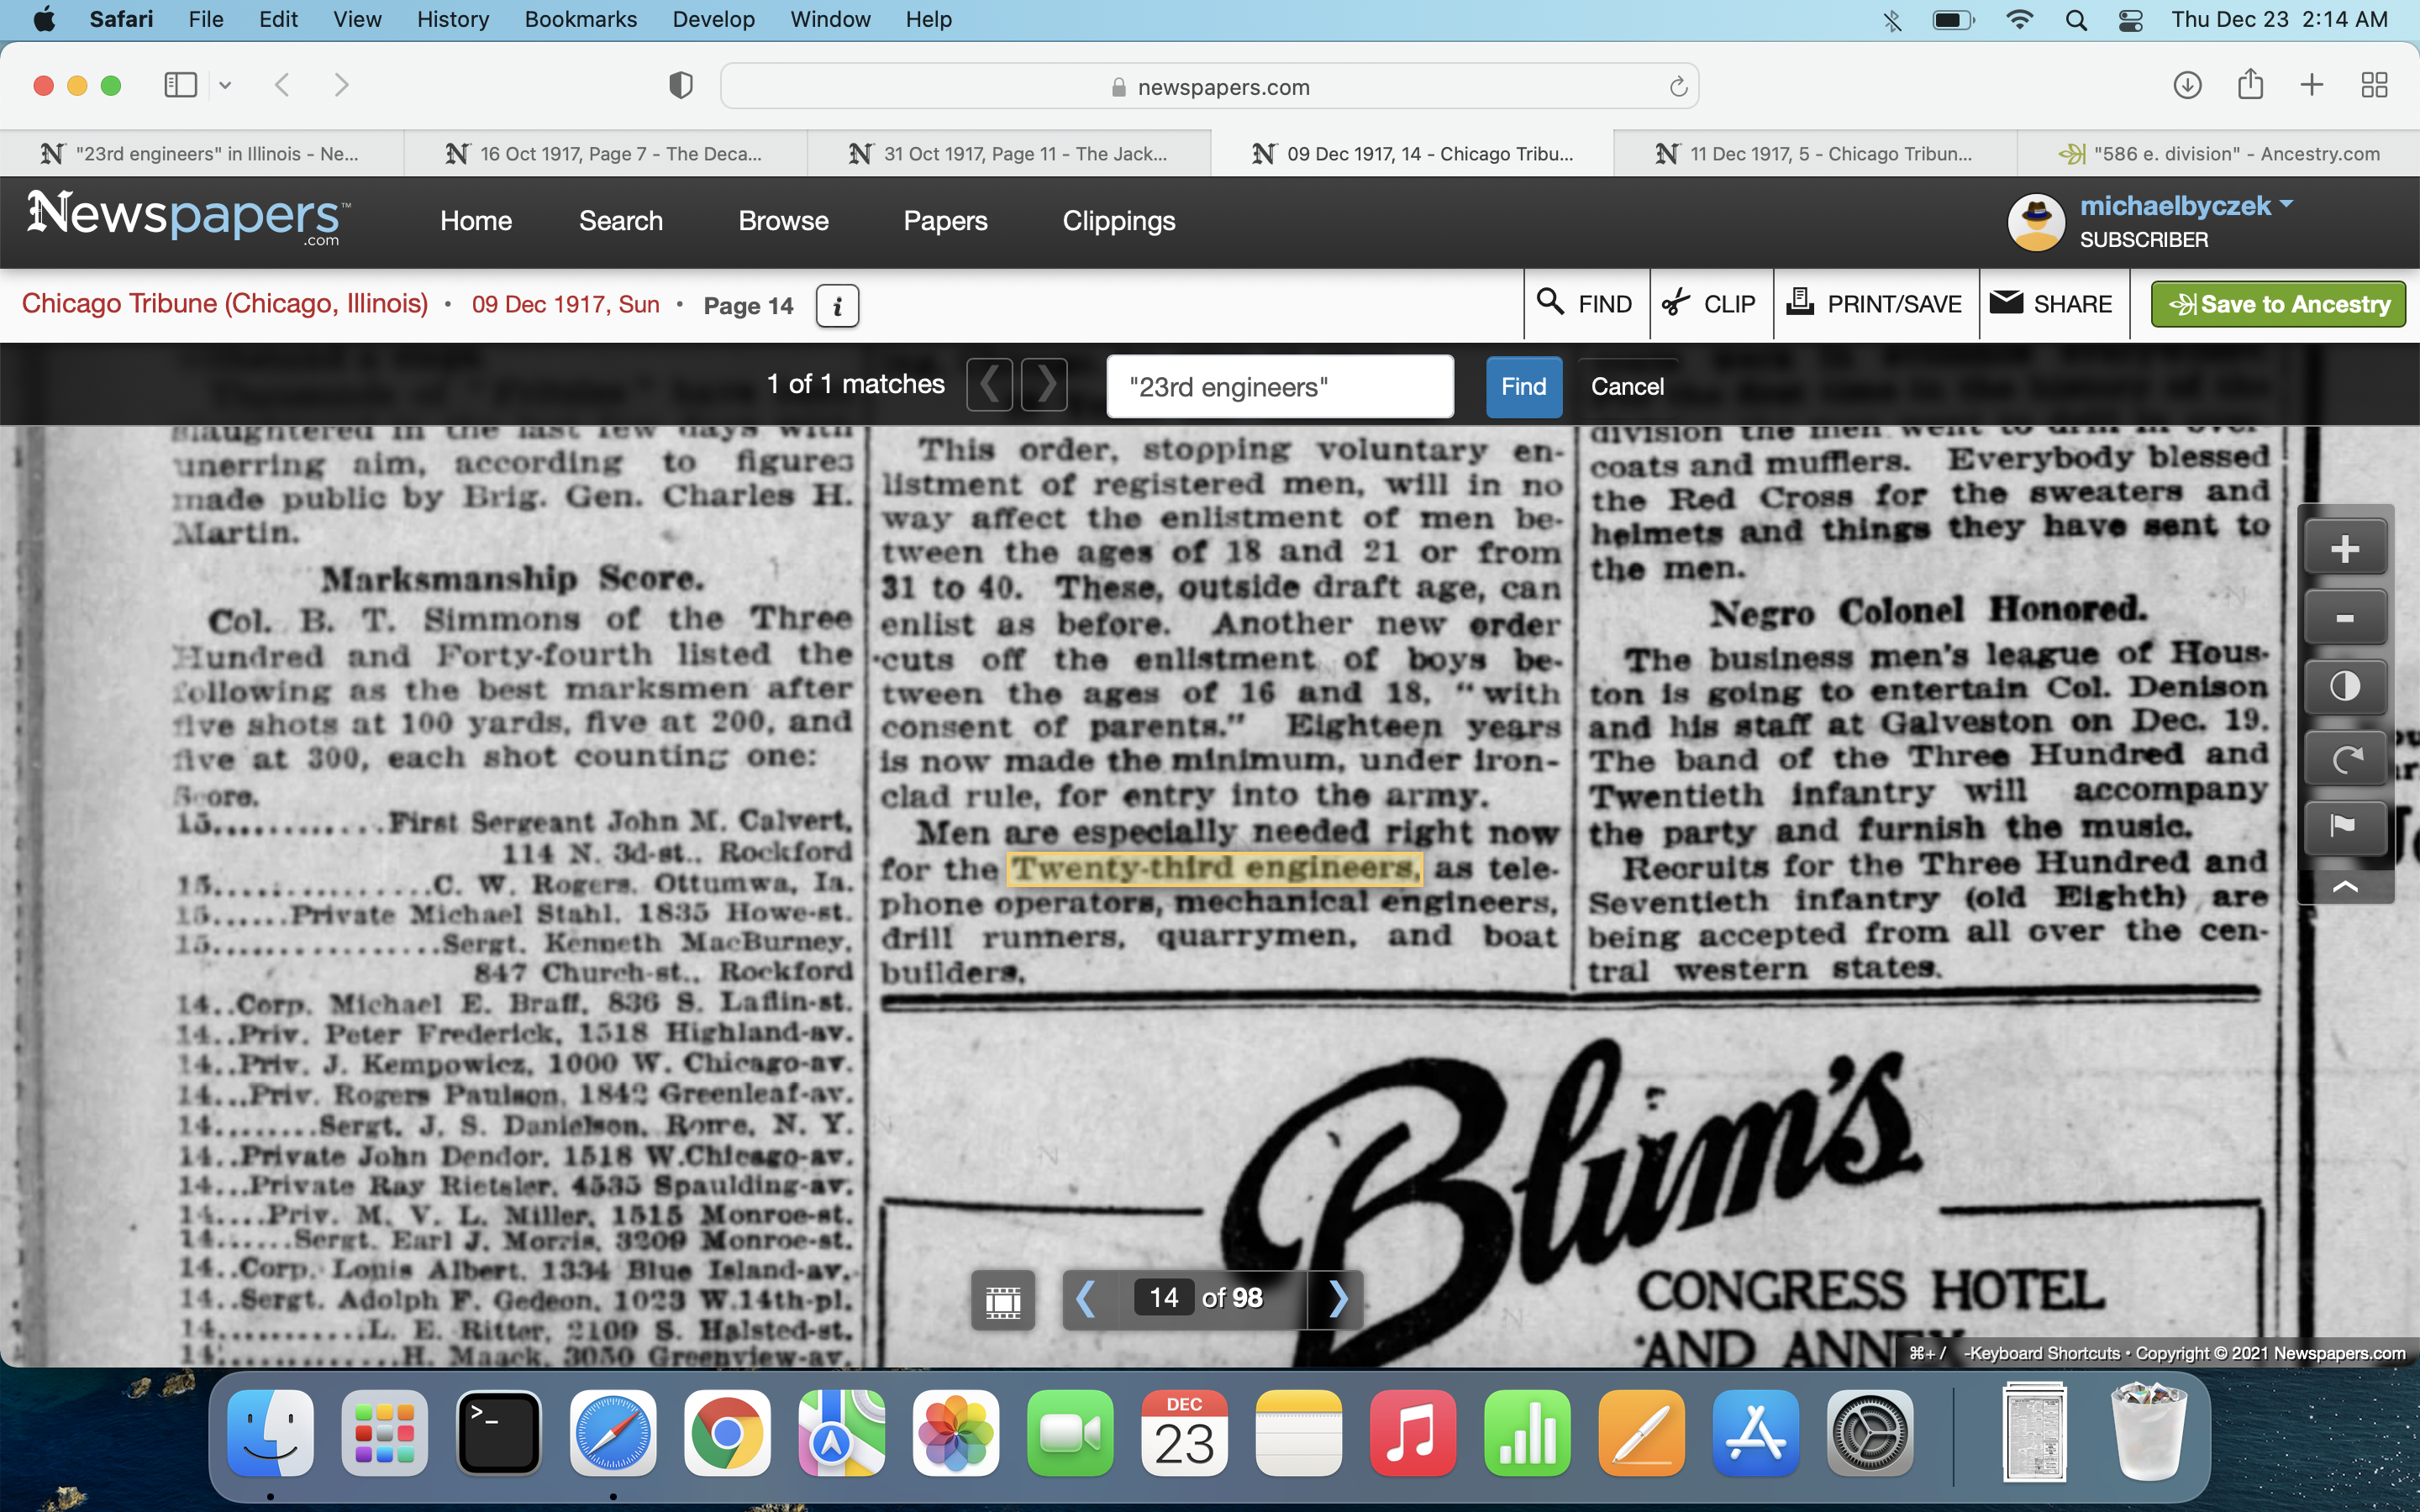This screenshot has height=1512, width=2420.
Task: Rotate the newspaper page image
Action: pyautogui.click(x=2344, y=758)
